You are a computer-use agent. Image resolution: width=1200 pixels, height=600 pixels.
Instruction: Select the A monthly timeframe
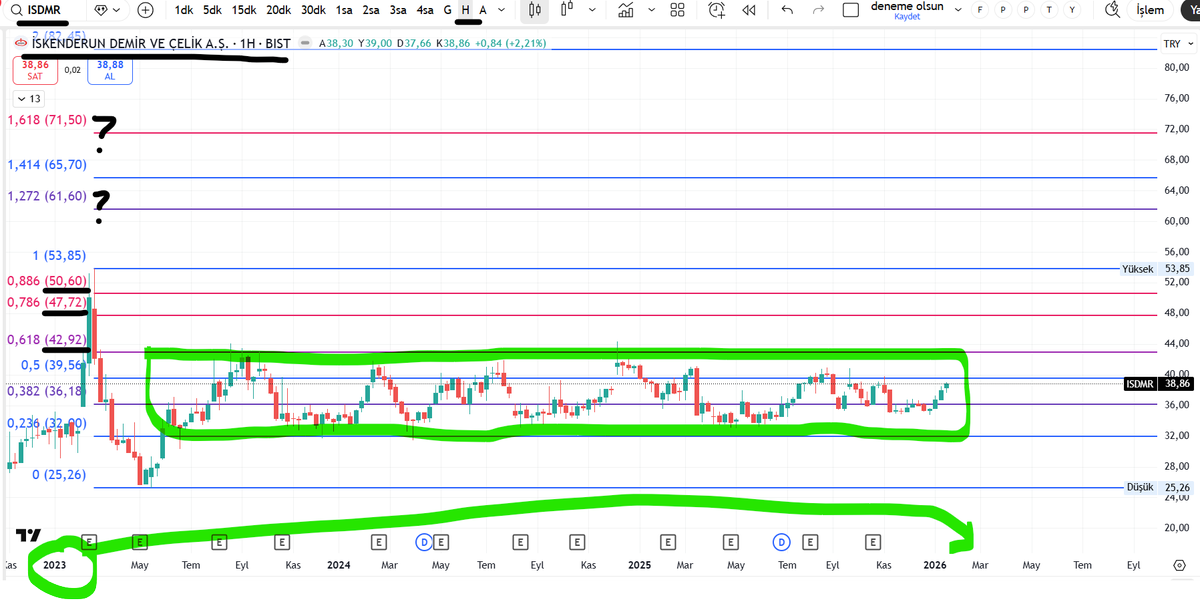click(483, 10)
